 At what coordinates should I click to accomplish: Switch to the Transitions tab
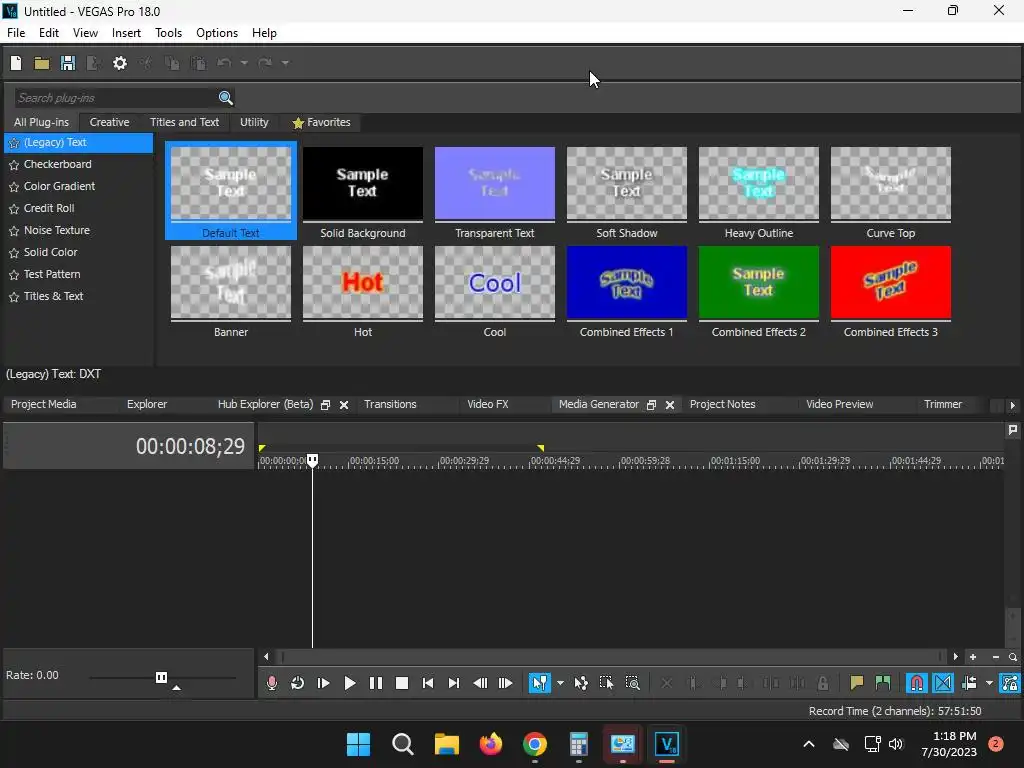390,404
